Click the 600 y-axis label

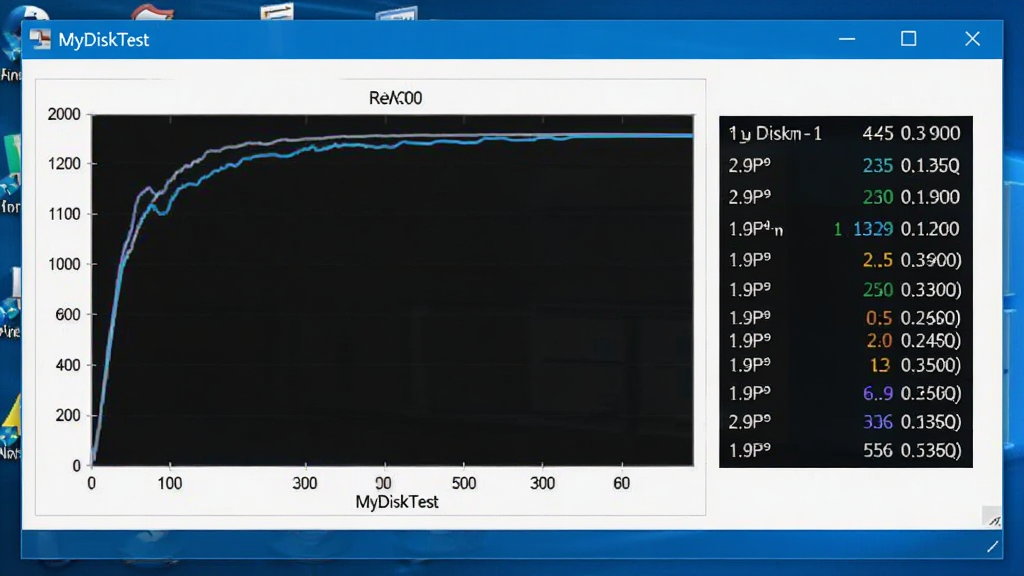point(68,314)
